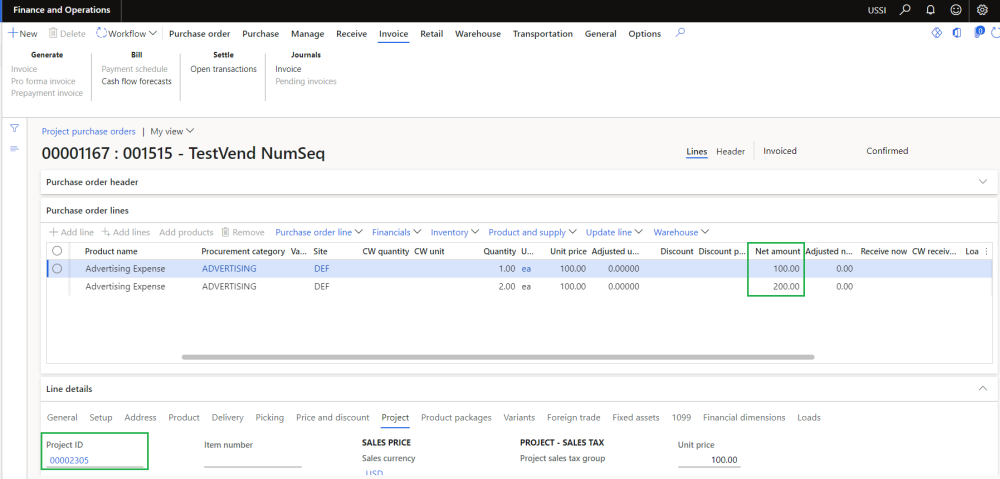Collapse Line details section
Image resolution: width=1000 pixels, height=479 pixels.
(x=982, y=388)
